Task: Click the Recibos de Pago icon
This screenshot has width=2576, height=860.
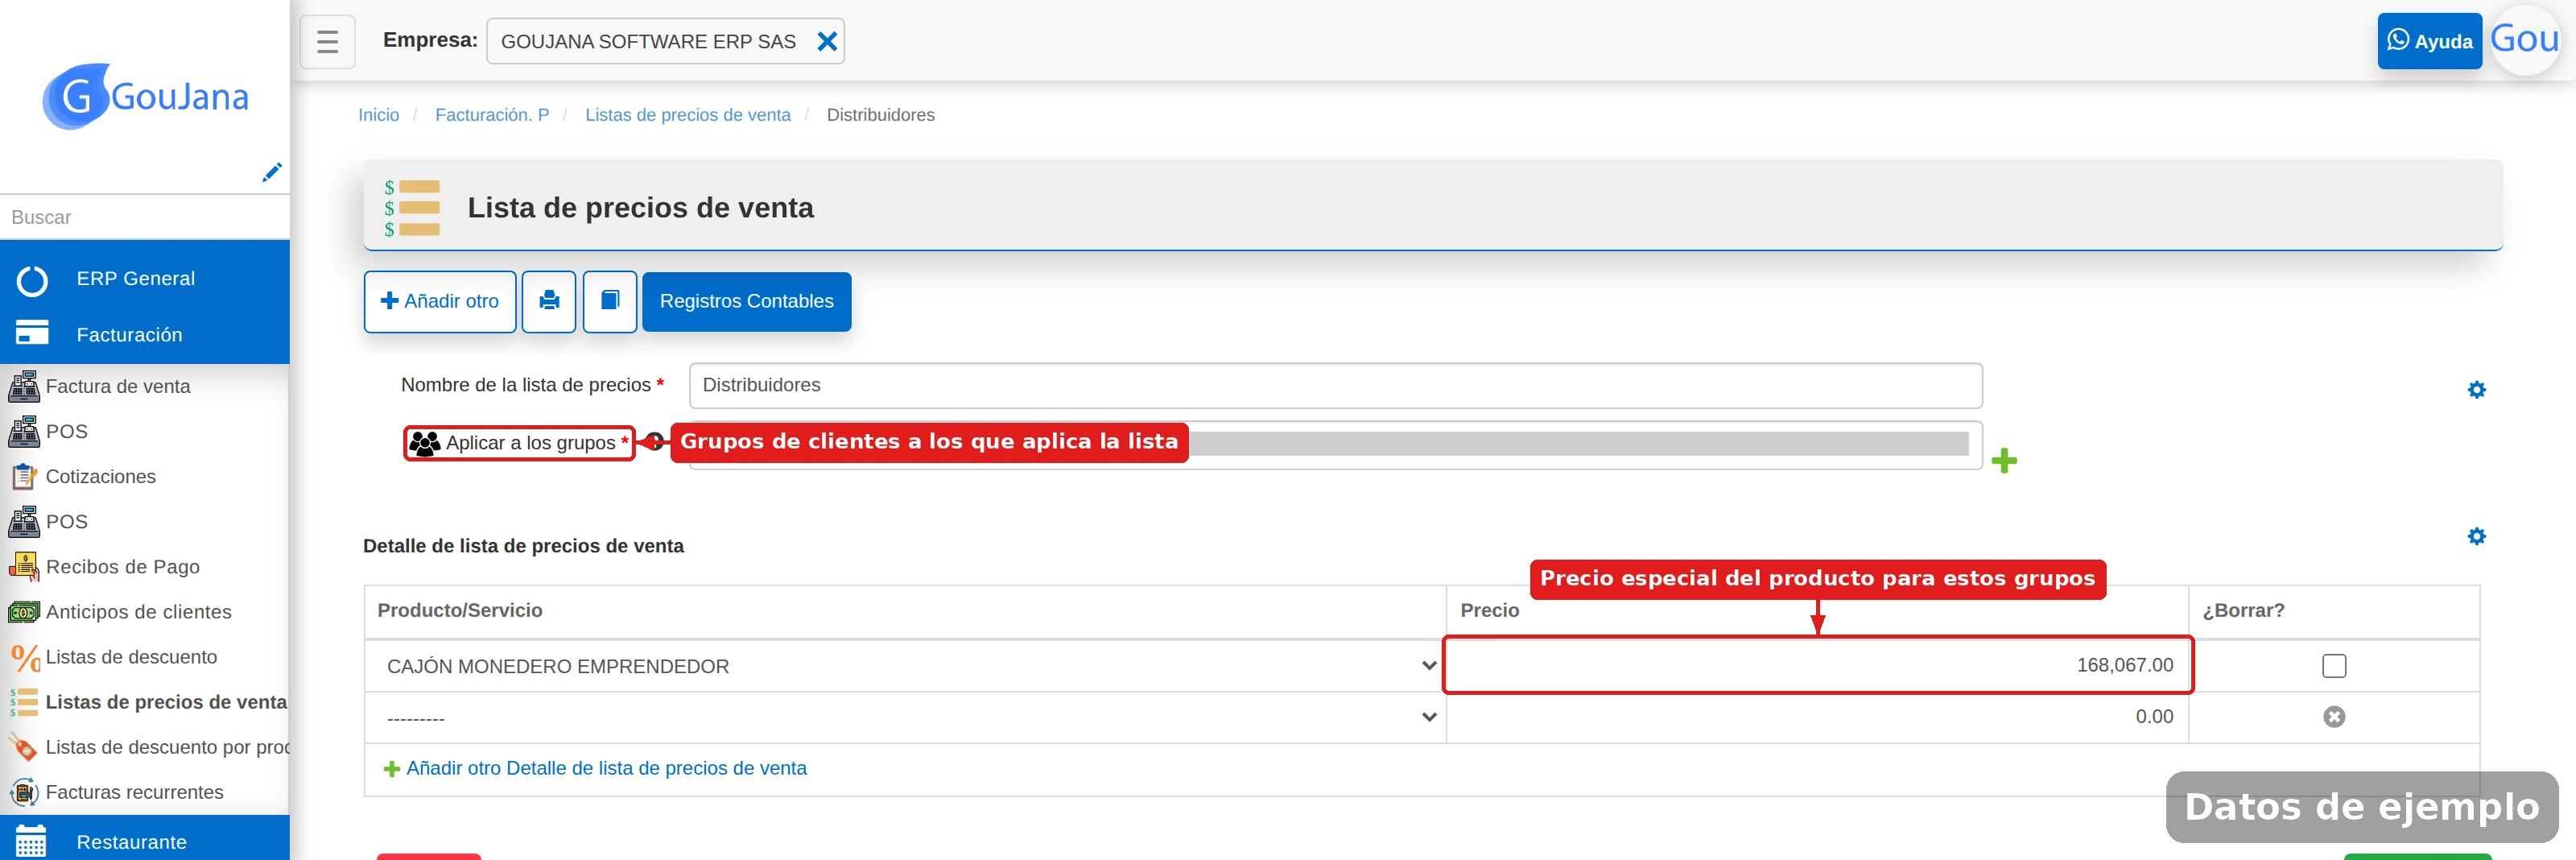Action: (24, 566)
